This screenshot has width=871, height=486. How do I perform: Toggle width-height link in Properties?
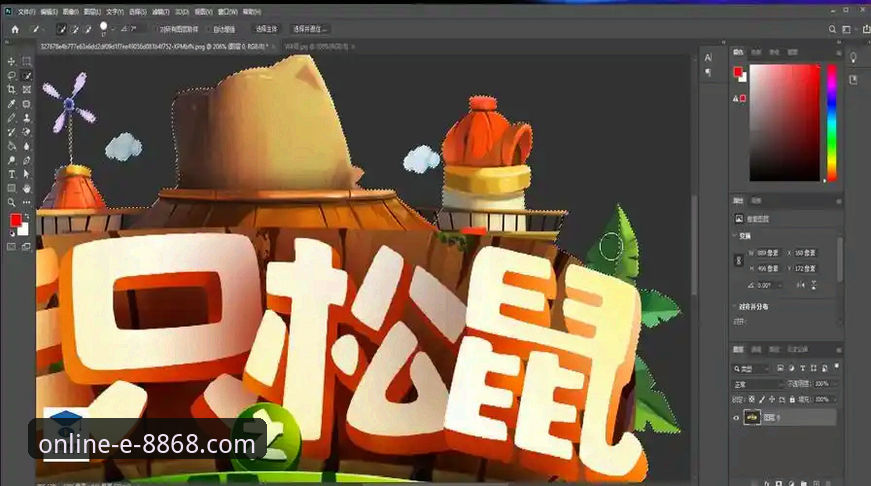[x=739, y=260]
